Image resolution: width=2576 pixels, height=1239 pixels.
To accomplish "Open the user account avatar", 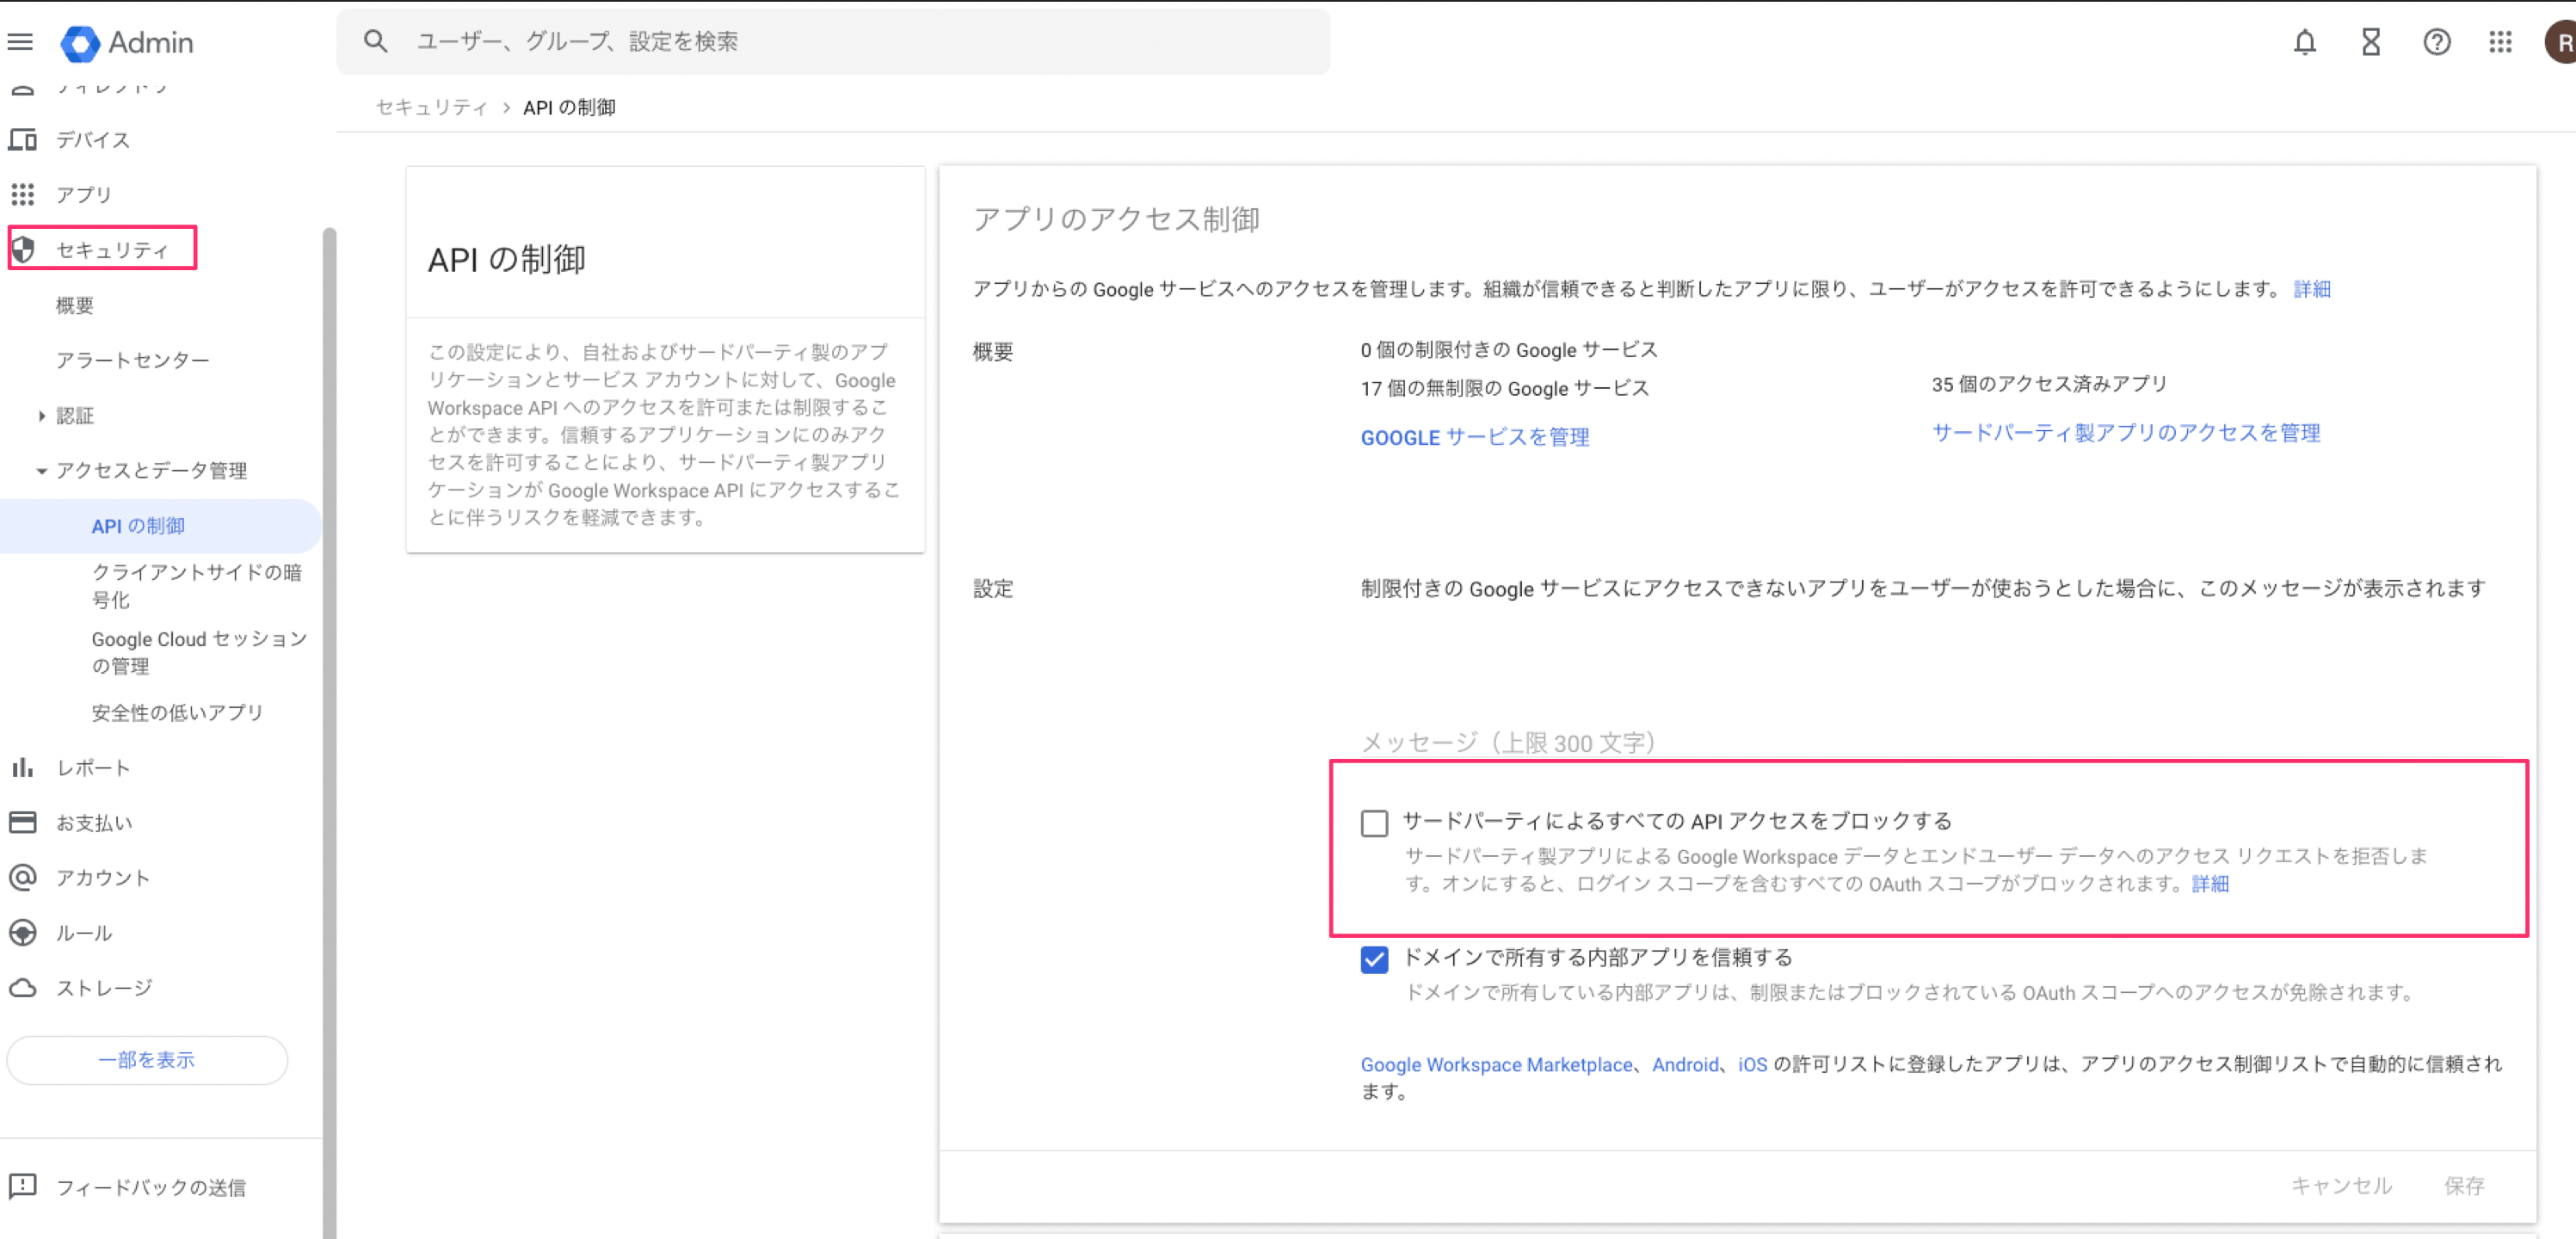I will click(x=2561, y=42).
